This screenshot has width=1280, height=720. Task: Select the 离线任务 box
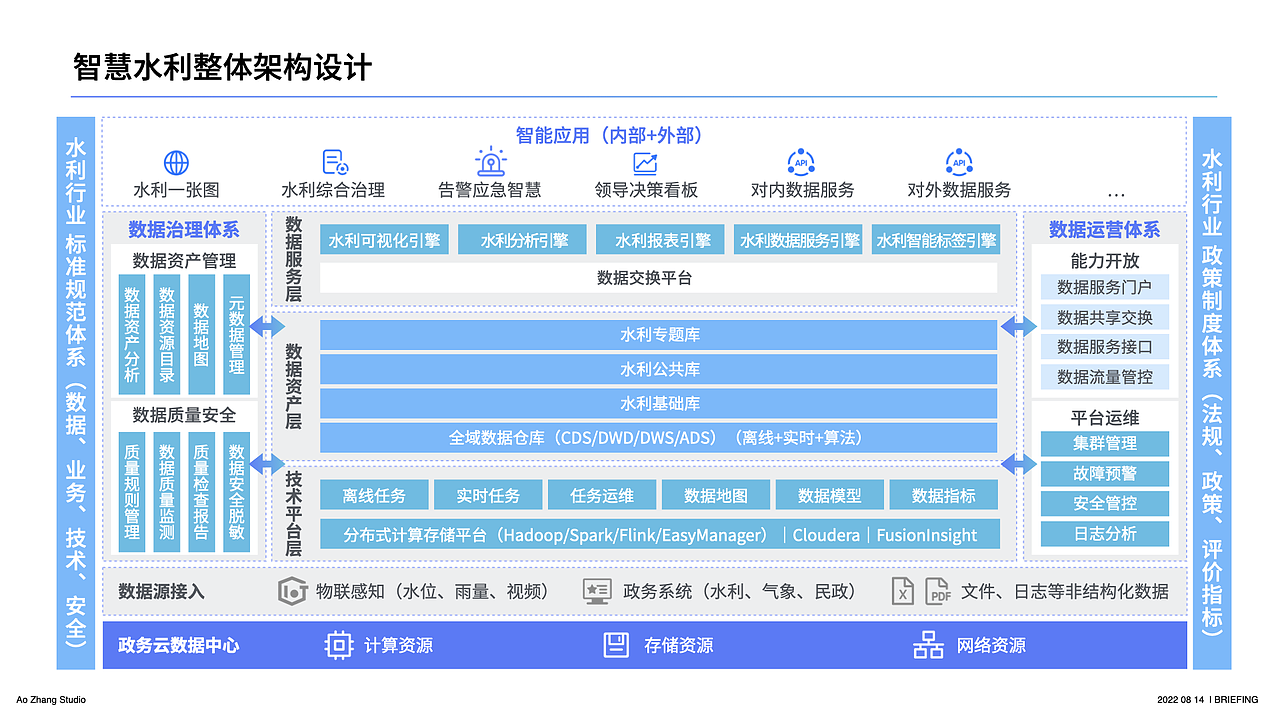coord(374,495)
